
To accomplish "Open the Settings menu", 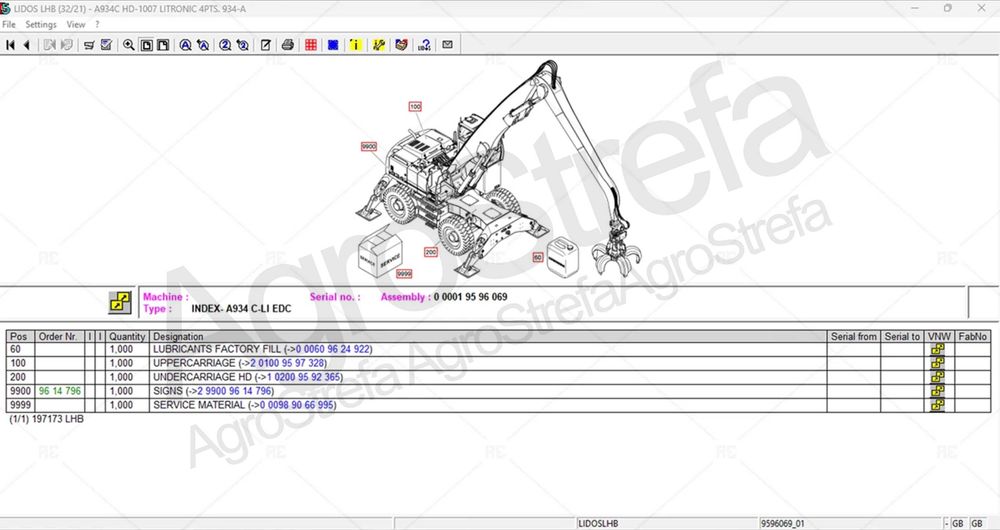I will click(41, 24).
